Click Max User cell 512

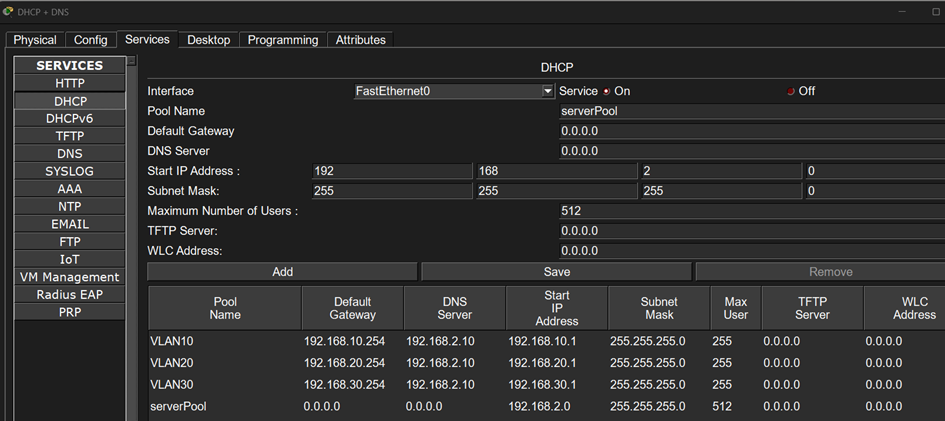(x=722, y=407)
